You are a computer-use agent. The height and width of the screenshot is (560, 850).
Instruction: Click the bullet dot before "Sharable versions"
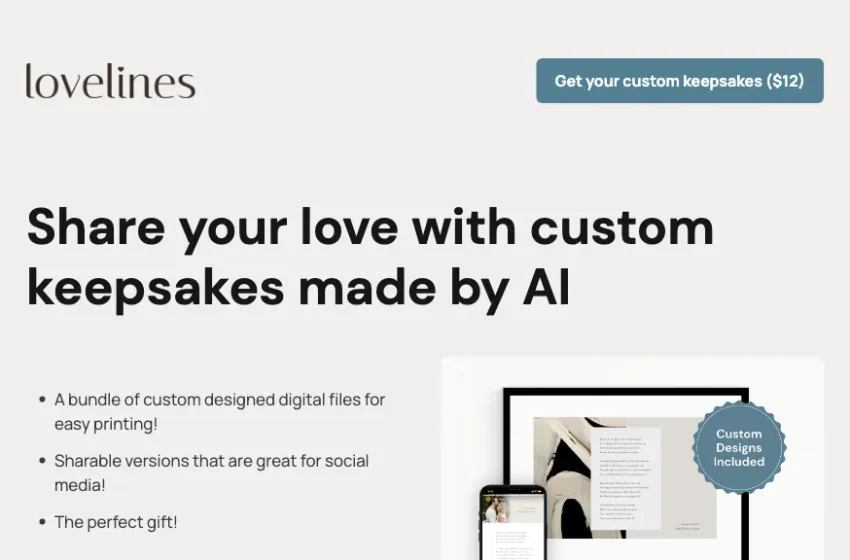[x=42, y=461]
